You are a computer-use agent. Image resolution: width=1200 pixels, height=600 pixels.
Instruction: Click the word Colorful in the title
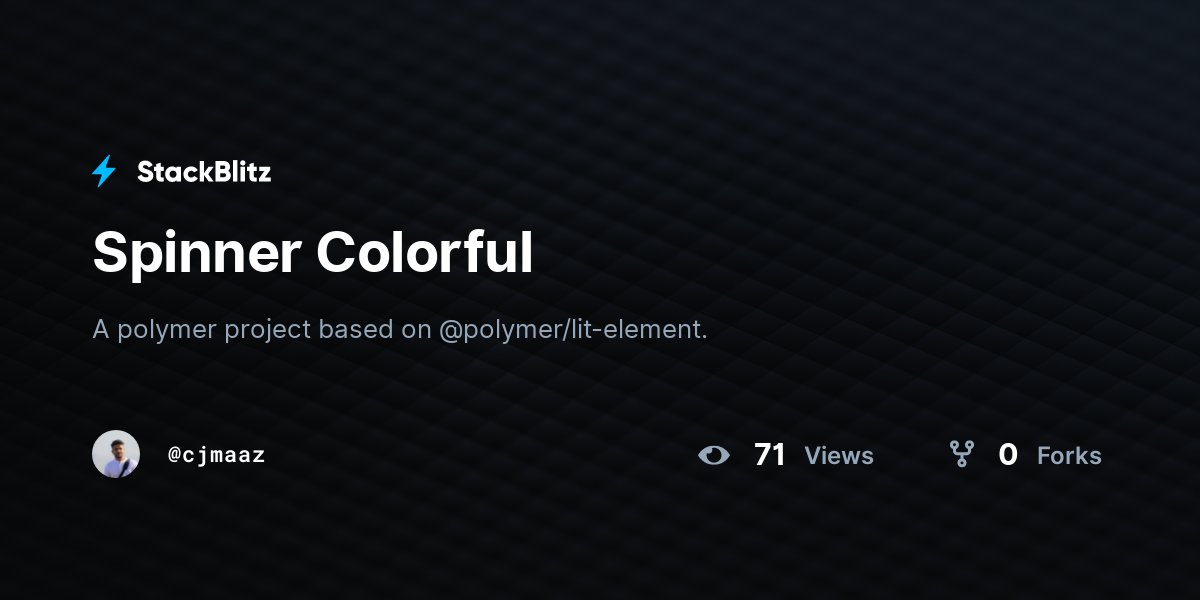425,252
